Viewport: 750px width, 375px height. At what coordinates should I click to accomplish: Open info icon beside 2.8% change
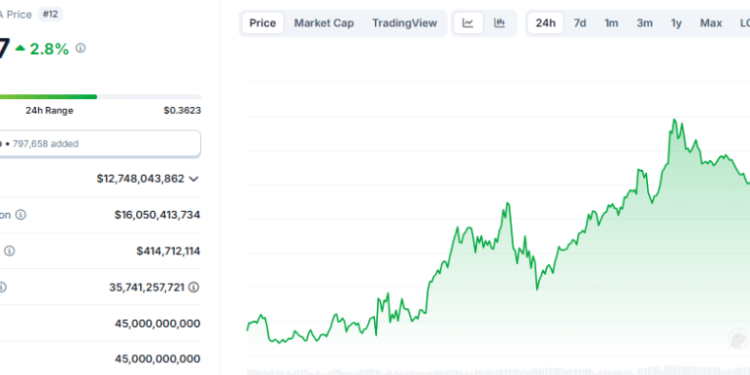[80, 48]
